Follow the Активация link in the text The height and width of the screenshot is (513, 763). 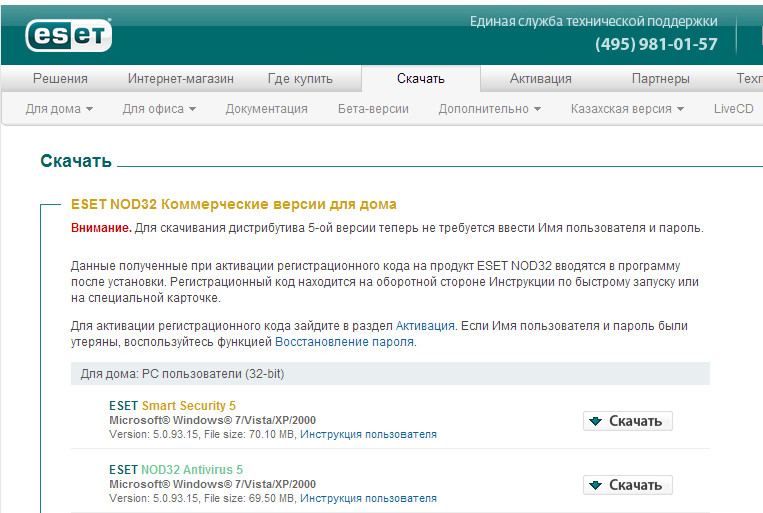coord(425,326)
